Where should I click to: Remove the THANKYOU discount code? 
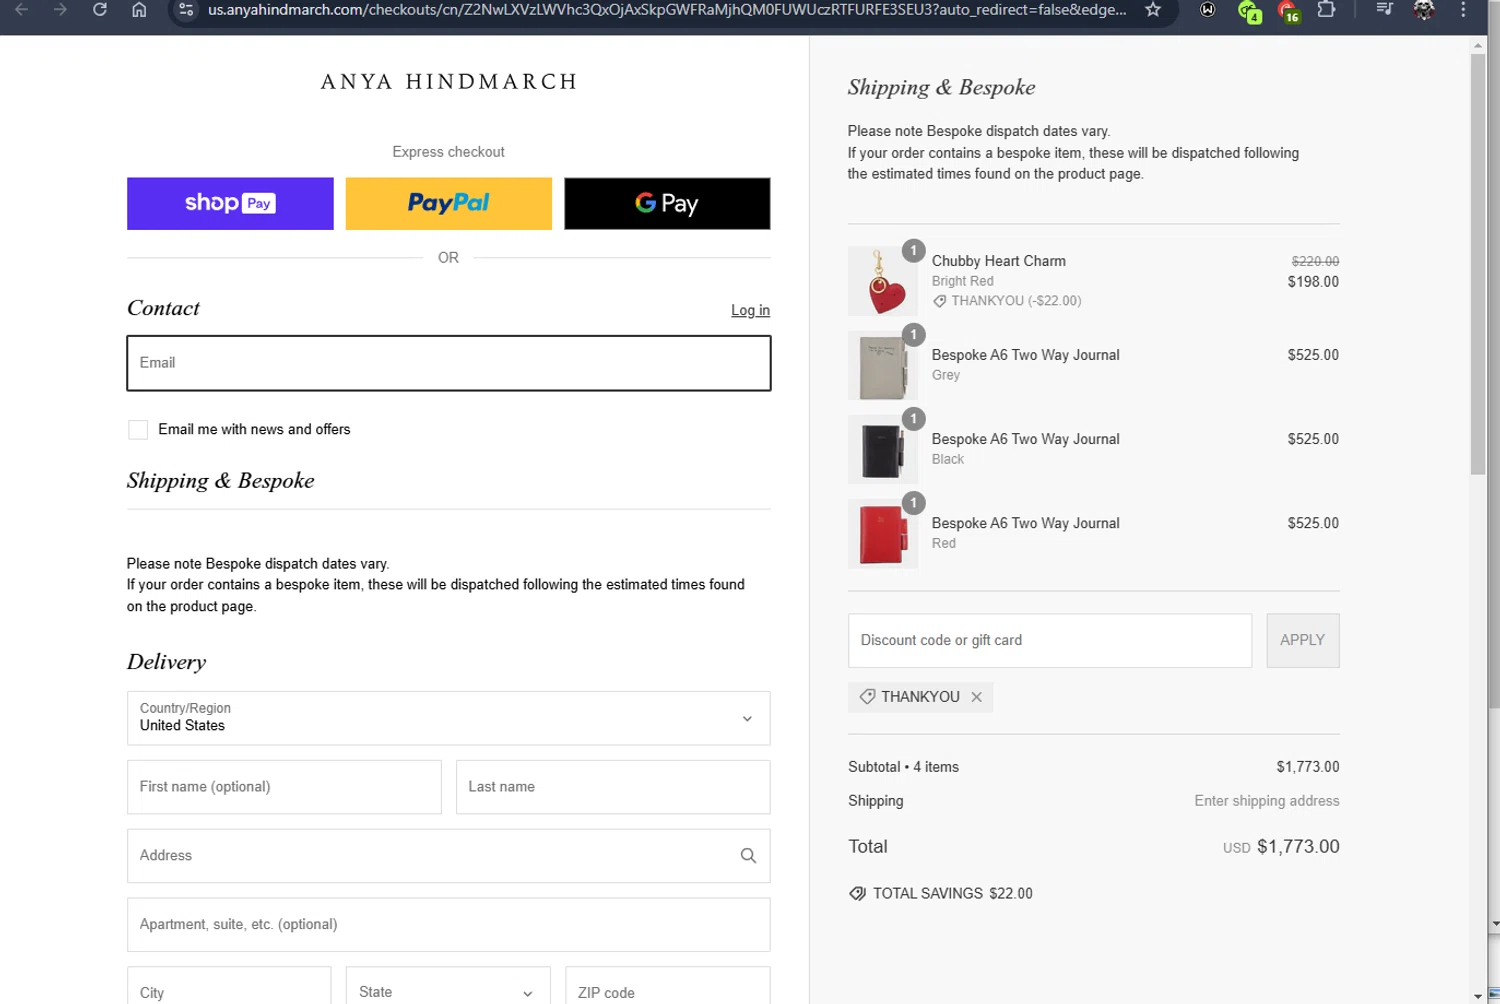click(977, 697)
